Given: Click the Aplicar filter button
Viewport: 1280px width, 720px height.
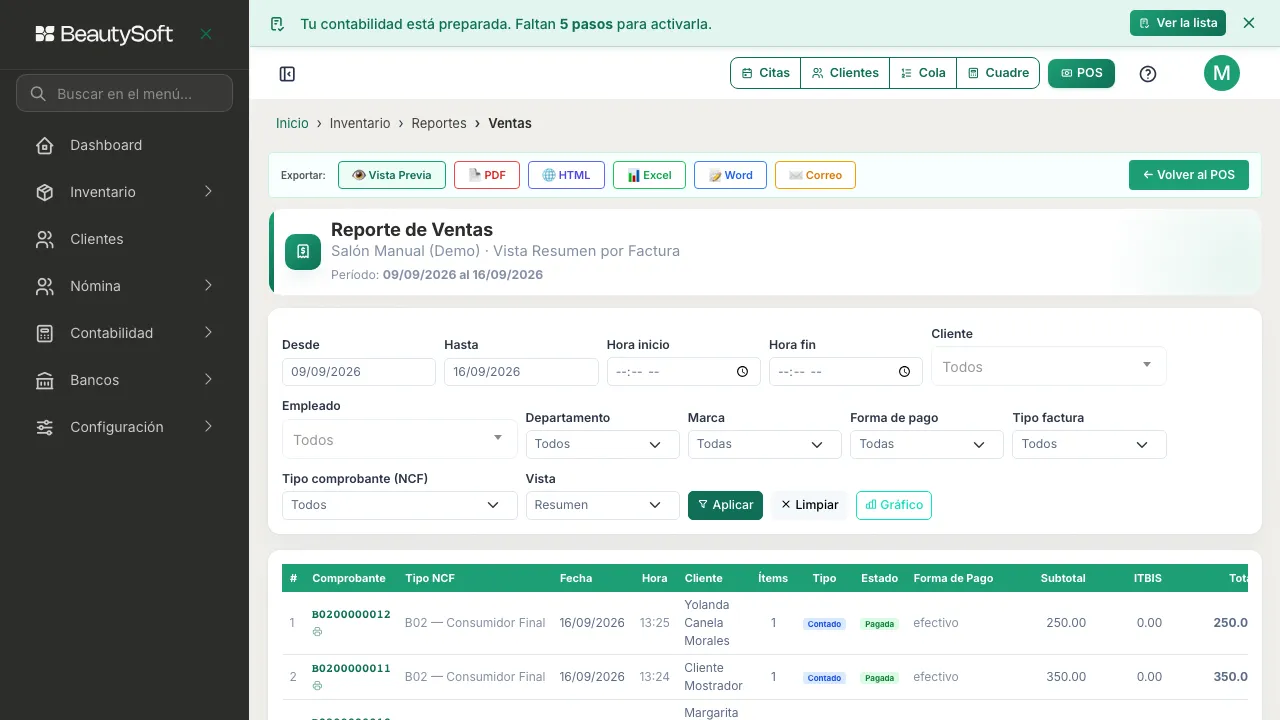Looking at the screenshot, I should point(725,505).
